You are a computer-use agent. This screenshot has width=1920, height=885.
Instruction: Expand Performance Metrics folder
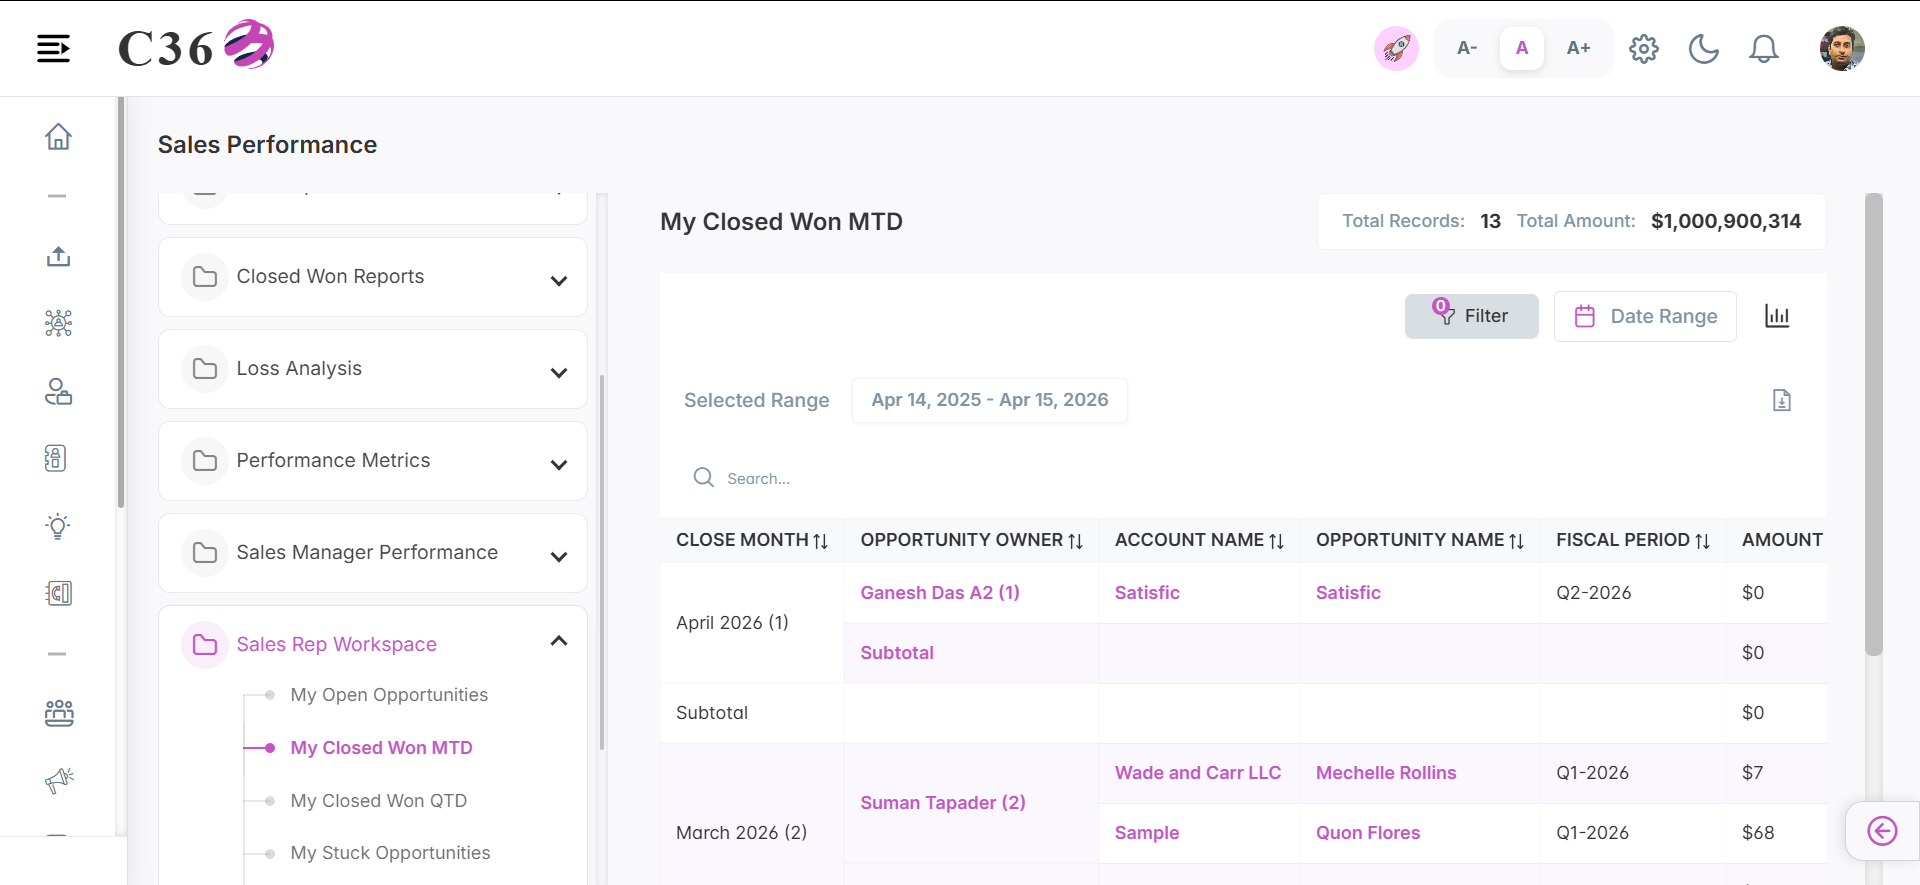point(373,461)
